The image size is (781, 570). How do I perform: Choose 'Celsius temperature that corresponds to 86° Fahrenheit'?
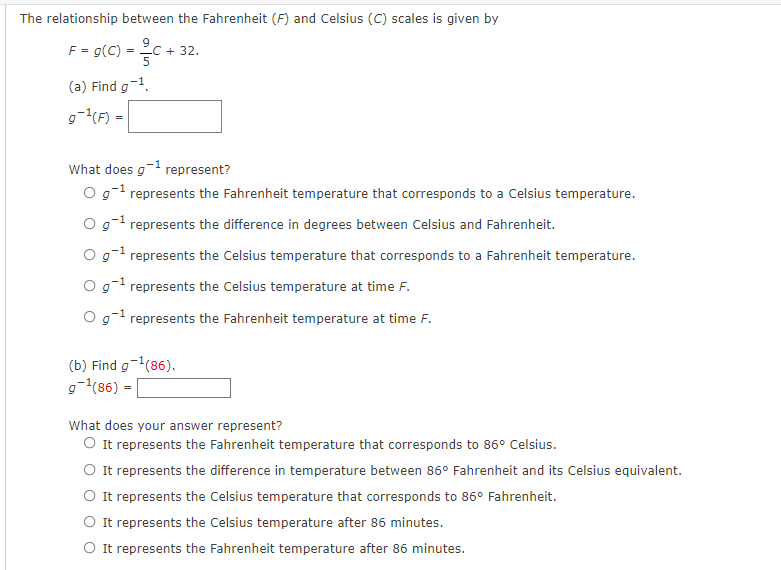point(91,496)
